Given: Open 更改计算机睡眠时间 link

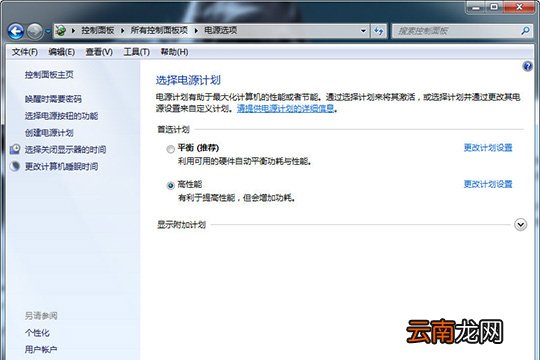Looking at the screenshot, I should pos(61,166).
